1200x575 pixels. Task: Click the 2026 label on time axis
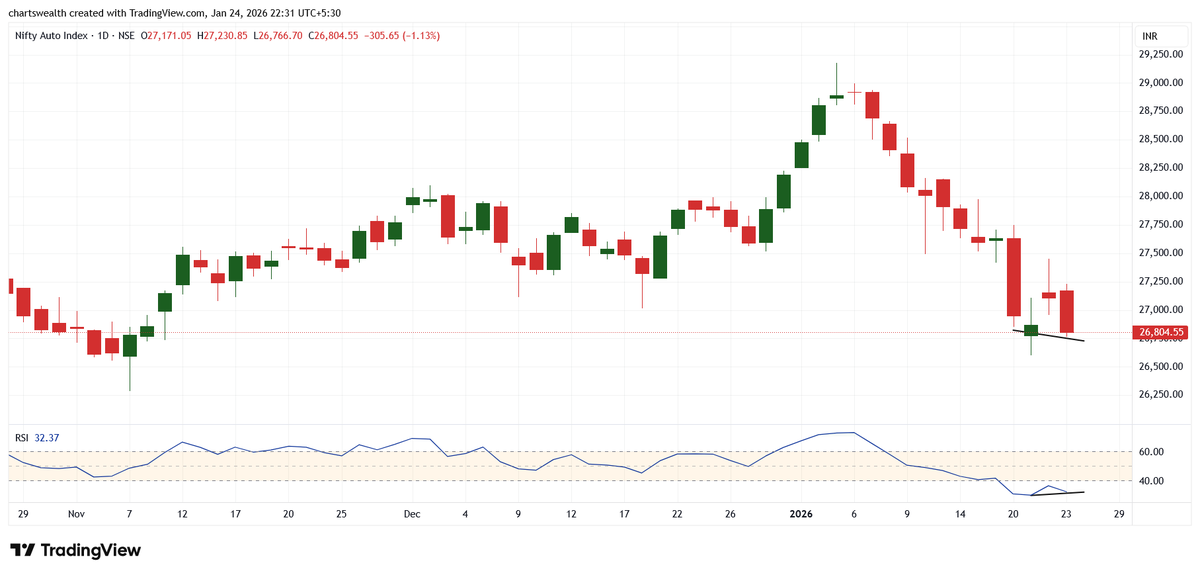coord(801,514)
